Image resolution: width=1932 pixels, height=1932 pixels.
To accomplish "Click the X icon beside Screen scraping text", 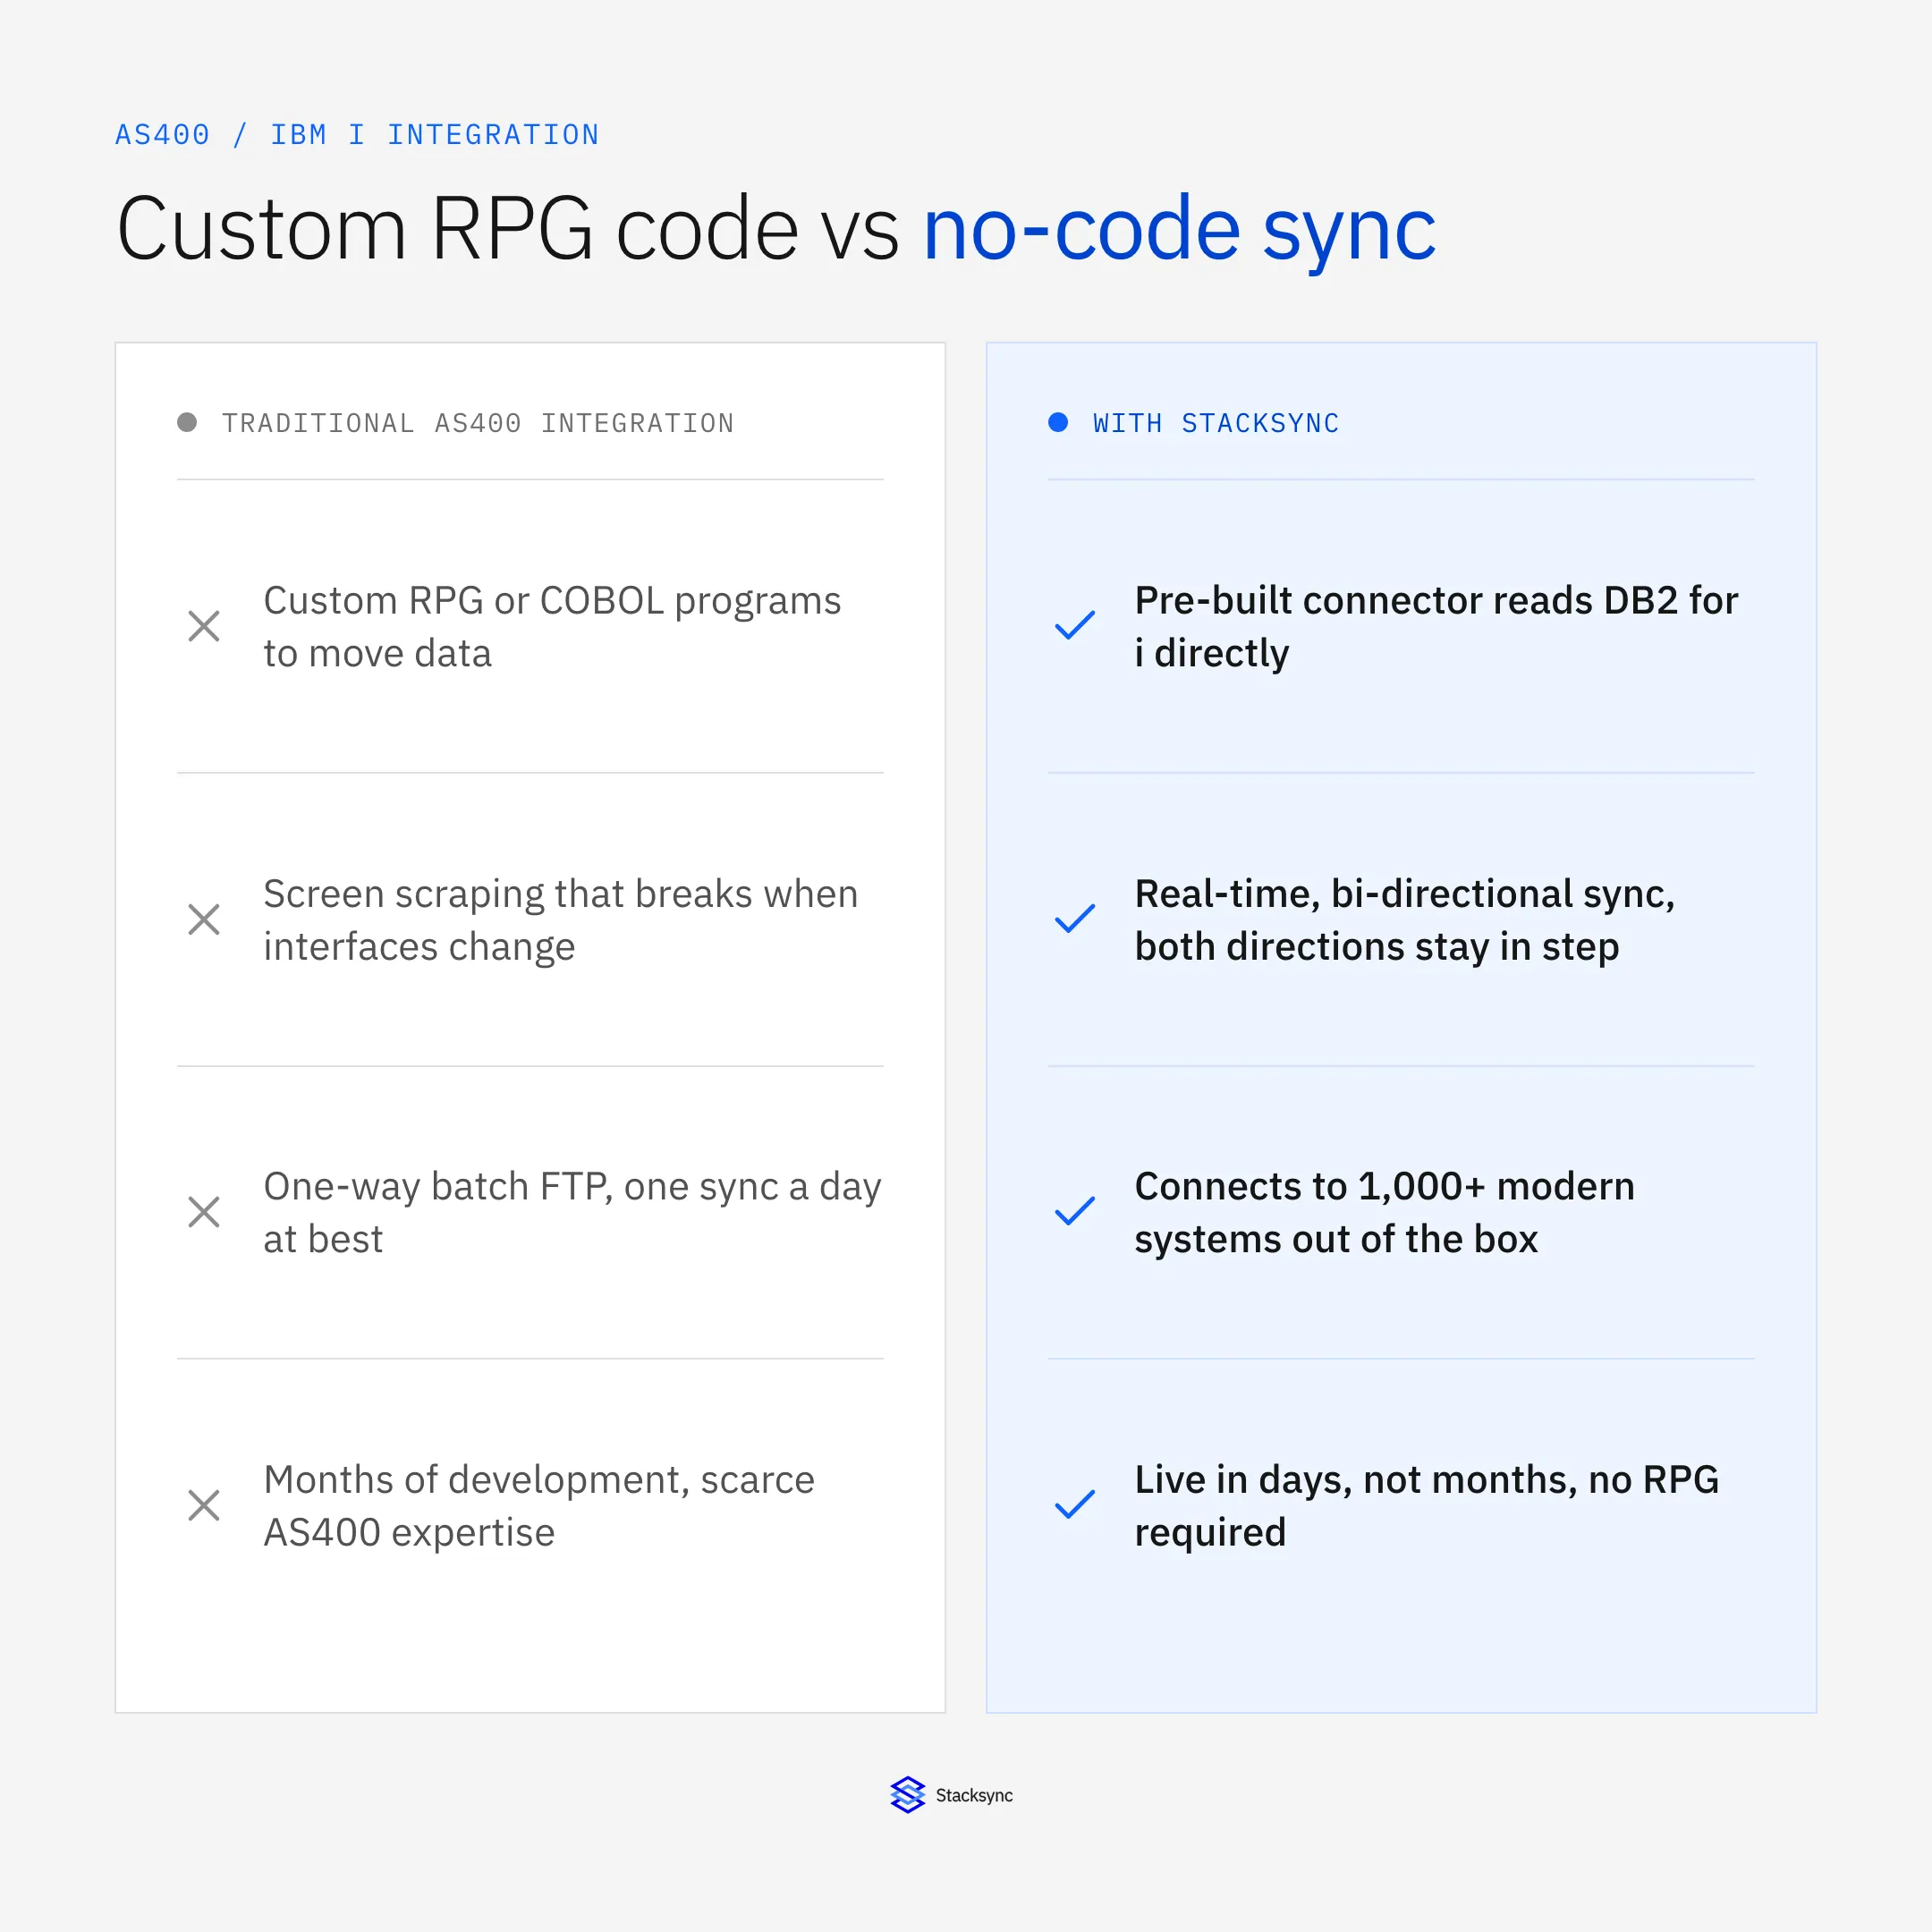I will (x=204, y=919).
